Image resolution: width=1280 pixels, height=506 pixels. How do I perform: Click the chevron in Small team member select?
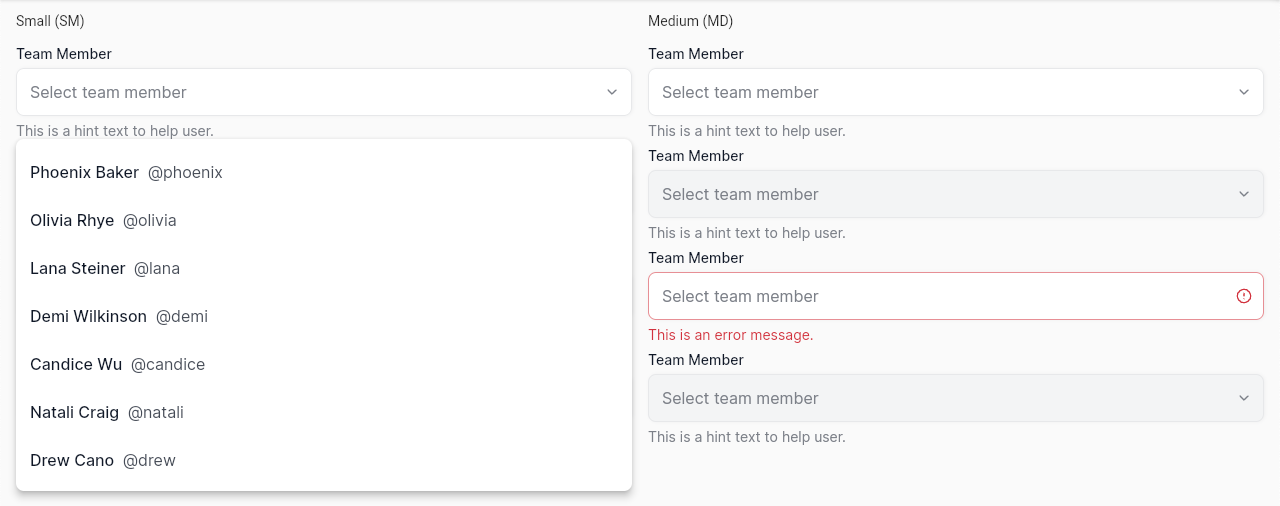pos(612,92)
